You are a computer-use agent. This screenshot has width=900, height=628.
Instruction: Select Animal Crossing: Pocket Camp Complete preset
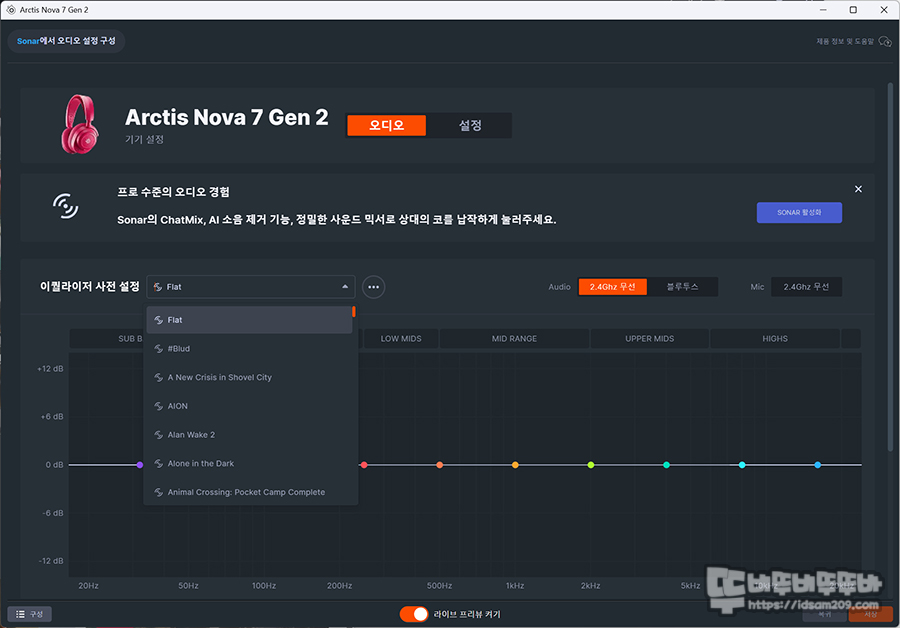249,492
